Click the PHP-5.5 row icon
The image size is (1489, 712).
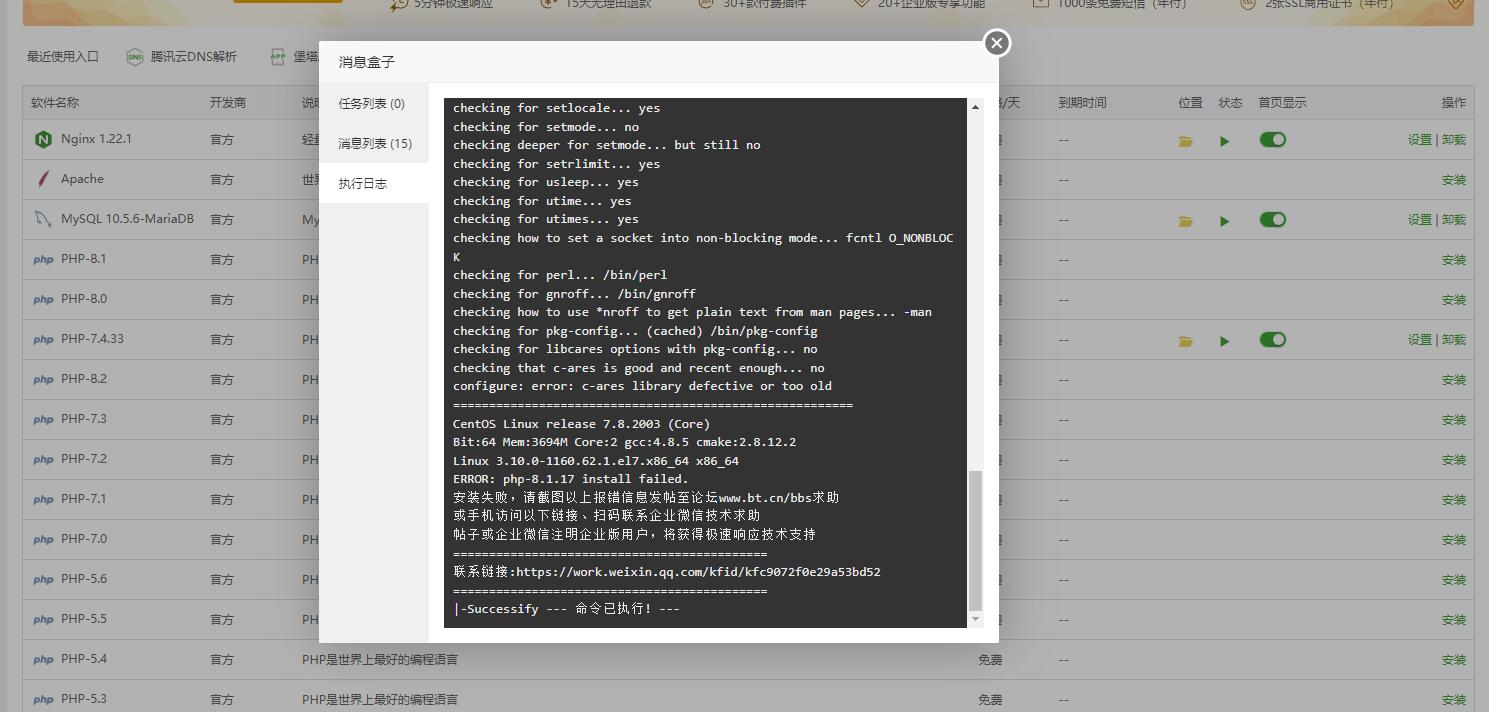point(43,620)
